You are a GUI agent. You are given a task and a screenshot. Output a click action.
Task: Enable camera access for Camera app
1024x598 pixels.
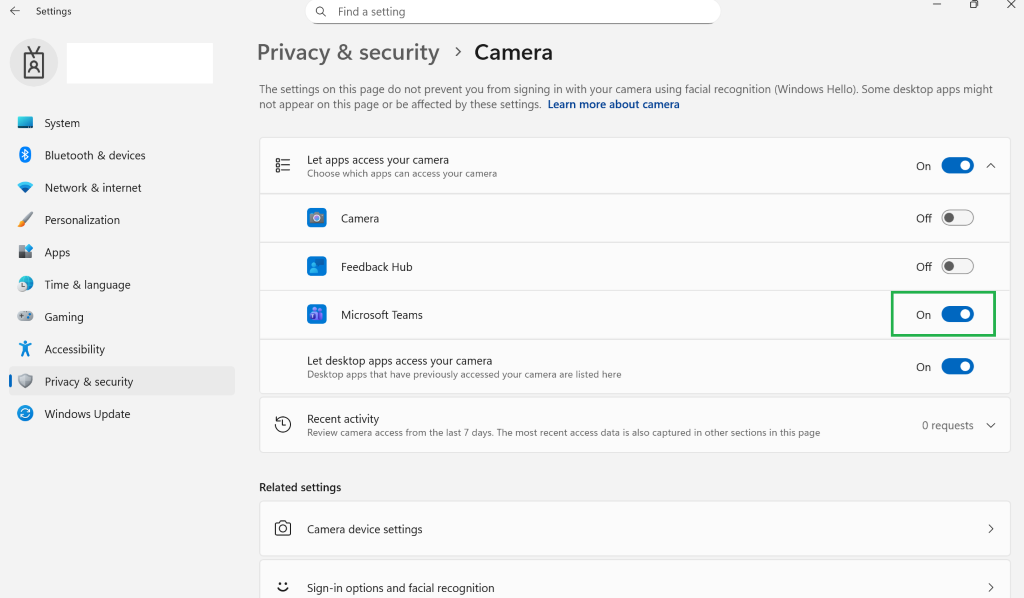pyautogui.click(x=957, y=218)
